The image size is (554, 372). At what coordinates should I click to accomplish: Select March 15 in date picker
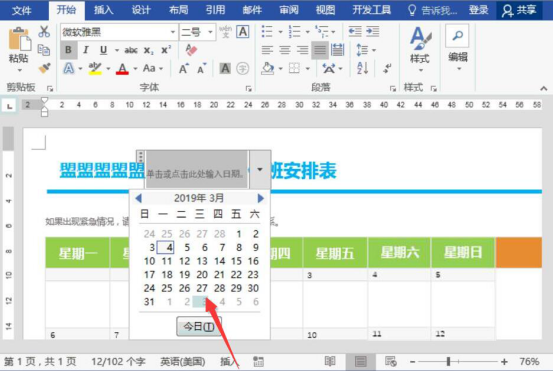(236, 261)
